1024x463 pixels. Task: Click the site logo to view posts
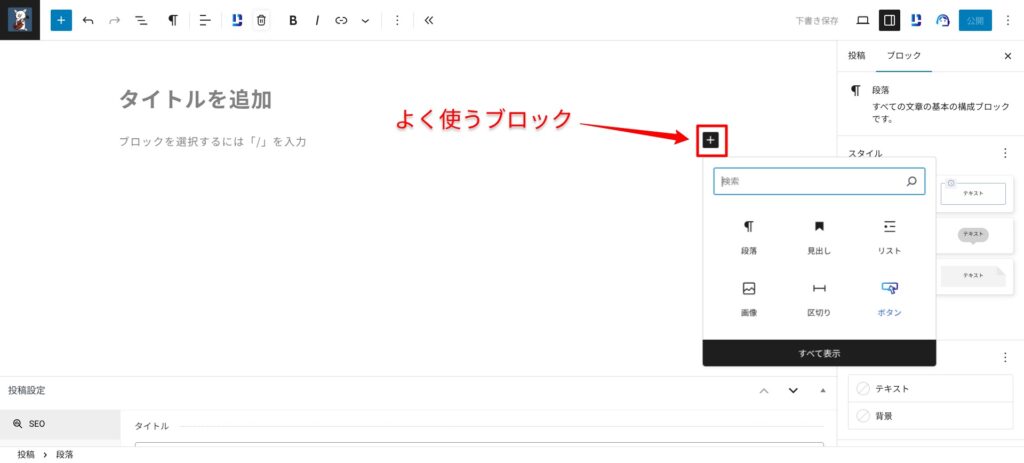point(20,20)
